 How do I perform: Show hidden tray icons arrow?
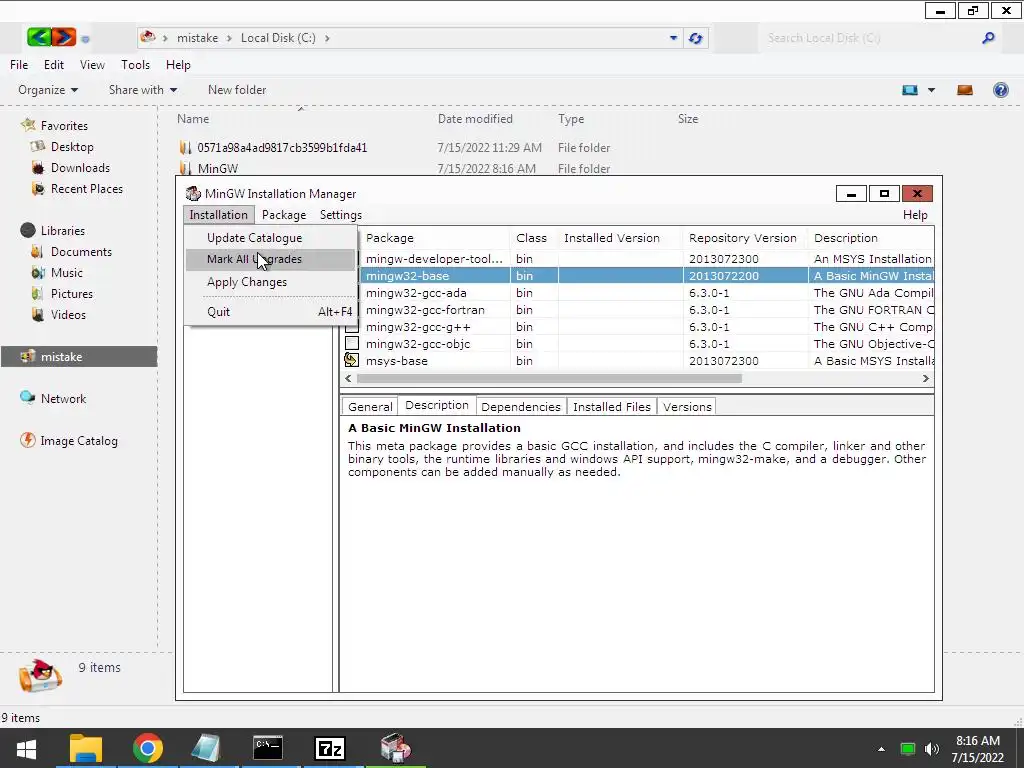(x=881, y=749)
